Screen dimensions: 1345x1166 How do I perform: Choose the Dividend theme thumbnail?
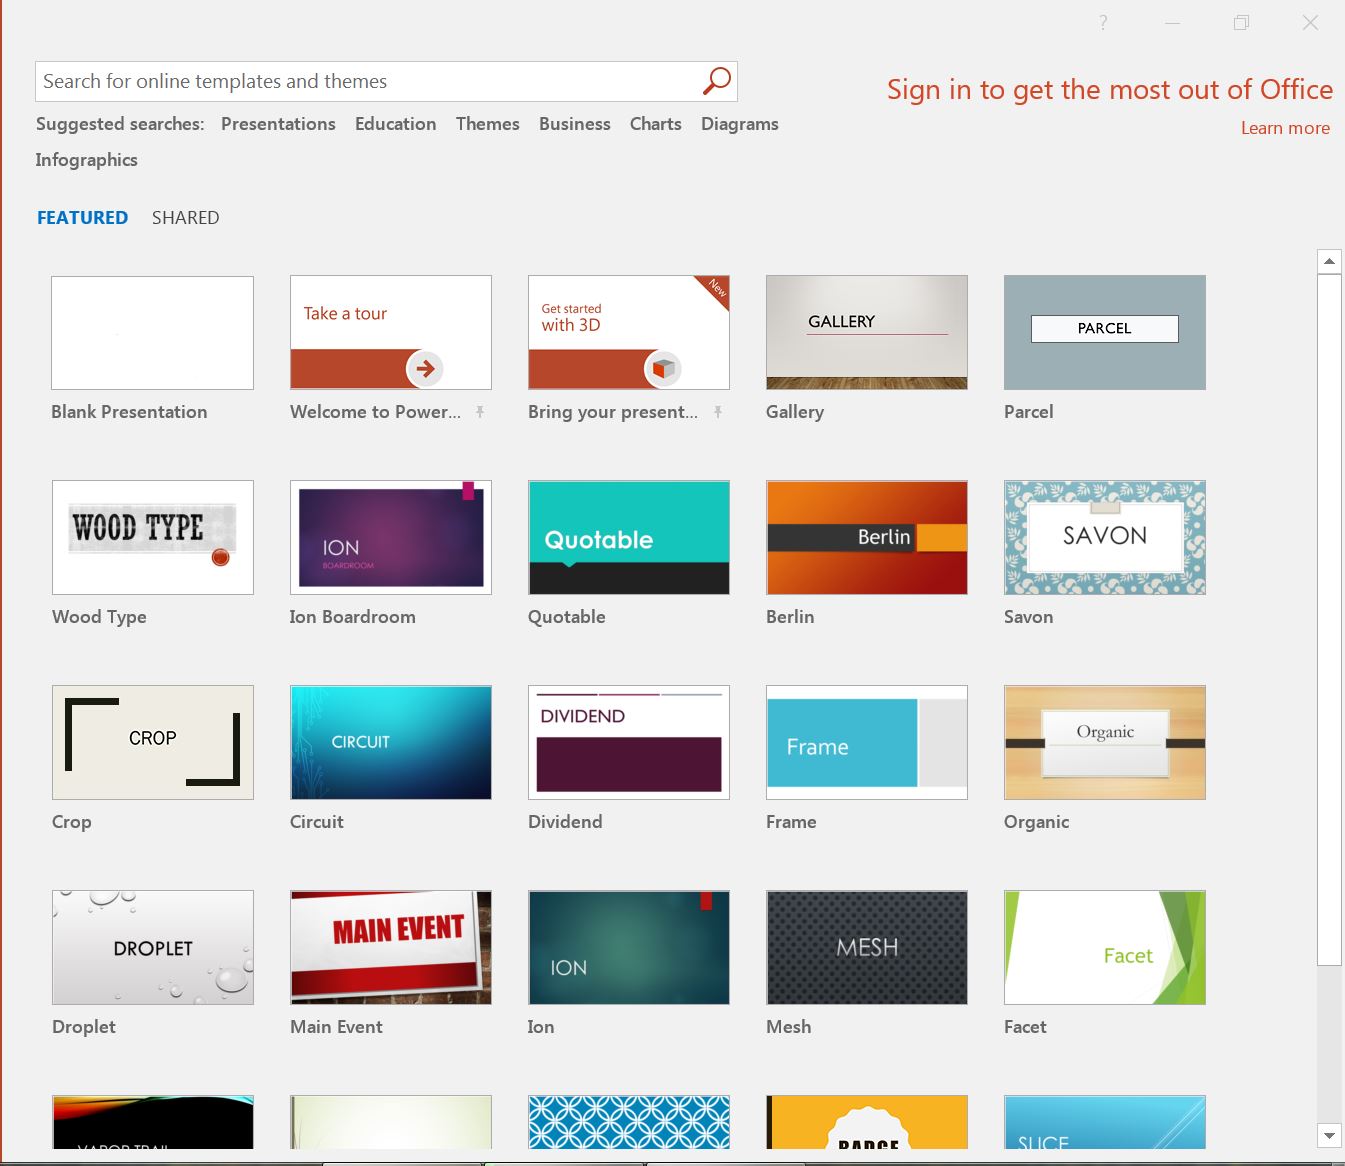[x=628, y=743]
